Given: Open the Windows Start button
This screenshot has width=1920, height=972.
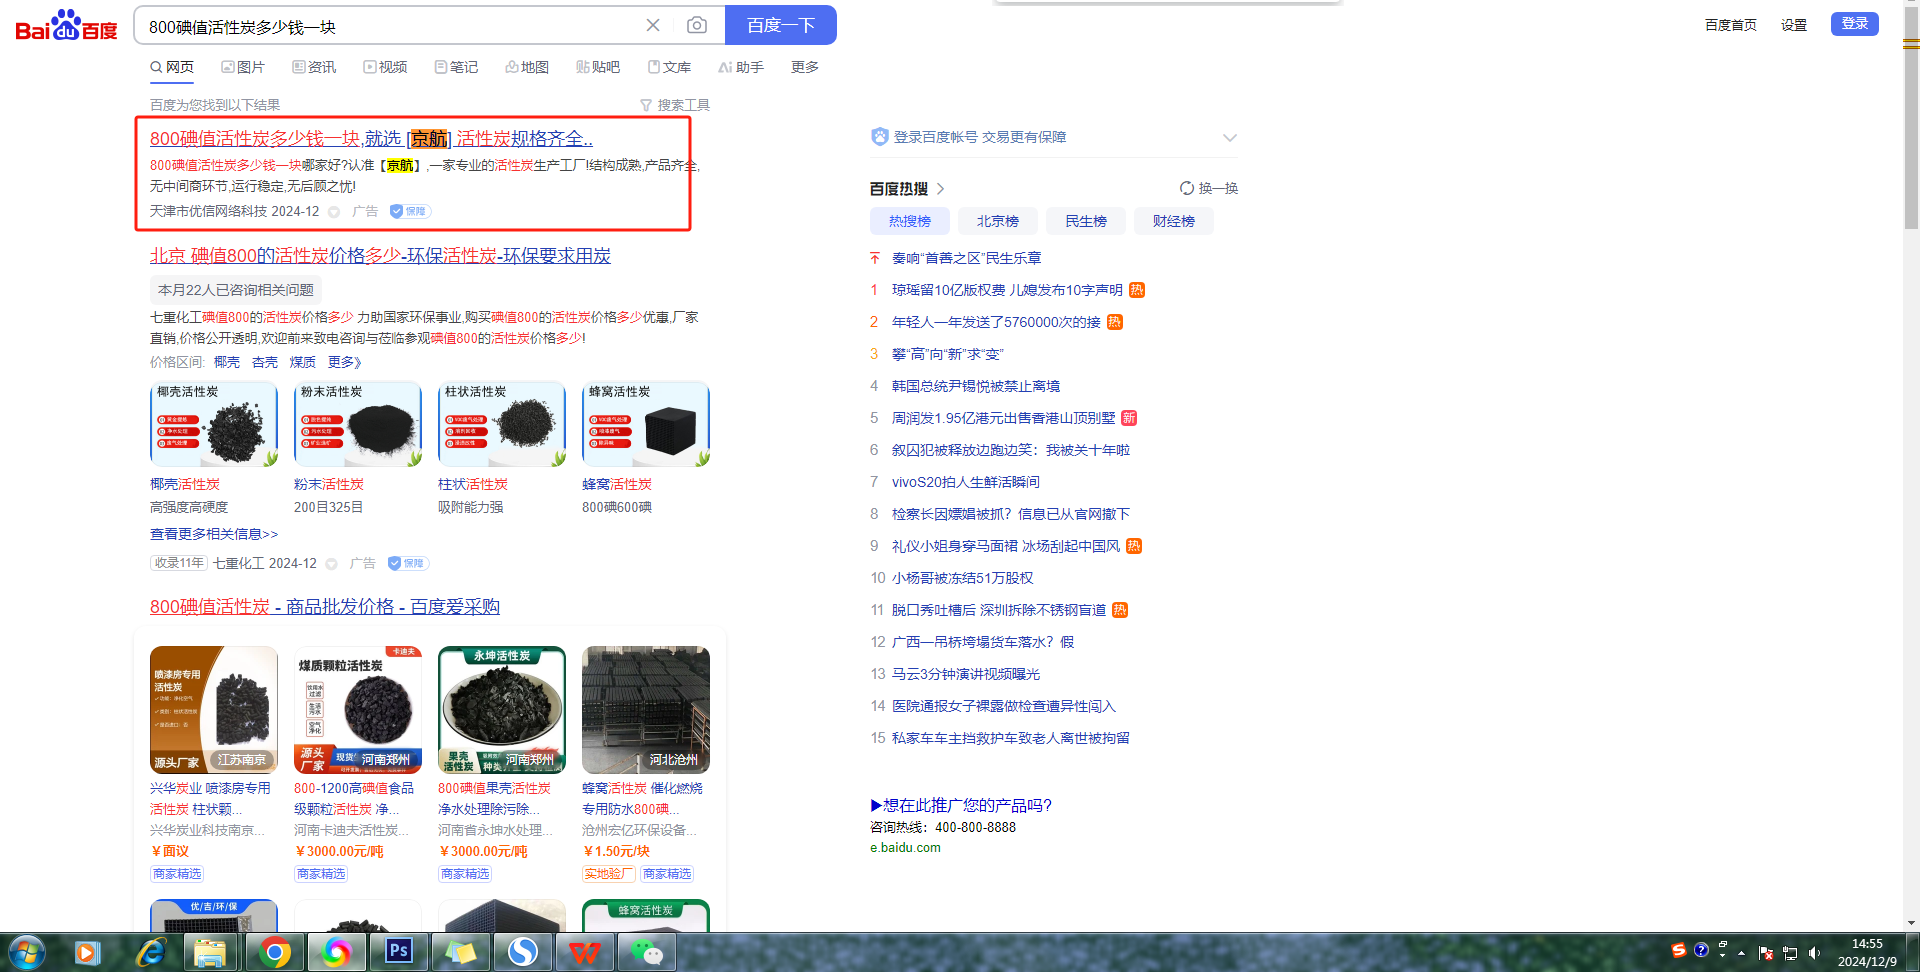Looking at the screenshot, I should [x=26, y=952].
